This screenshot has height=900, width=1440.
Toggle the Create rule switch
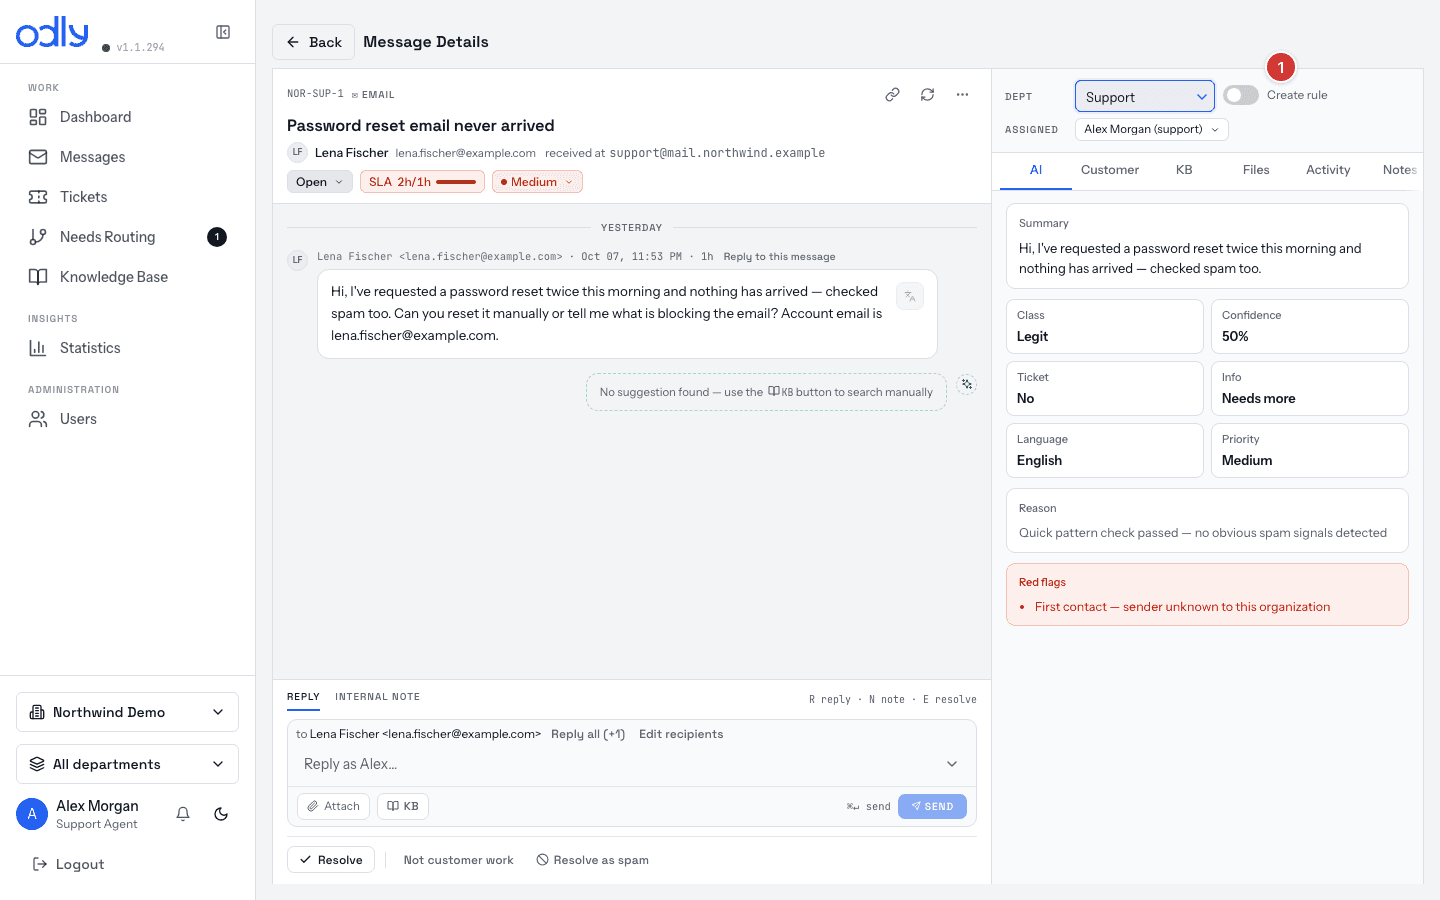[x=1241, y=95]
